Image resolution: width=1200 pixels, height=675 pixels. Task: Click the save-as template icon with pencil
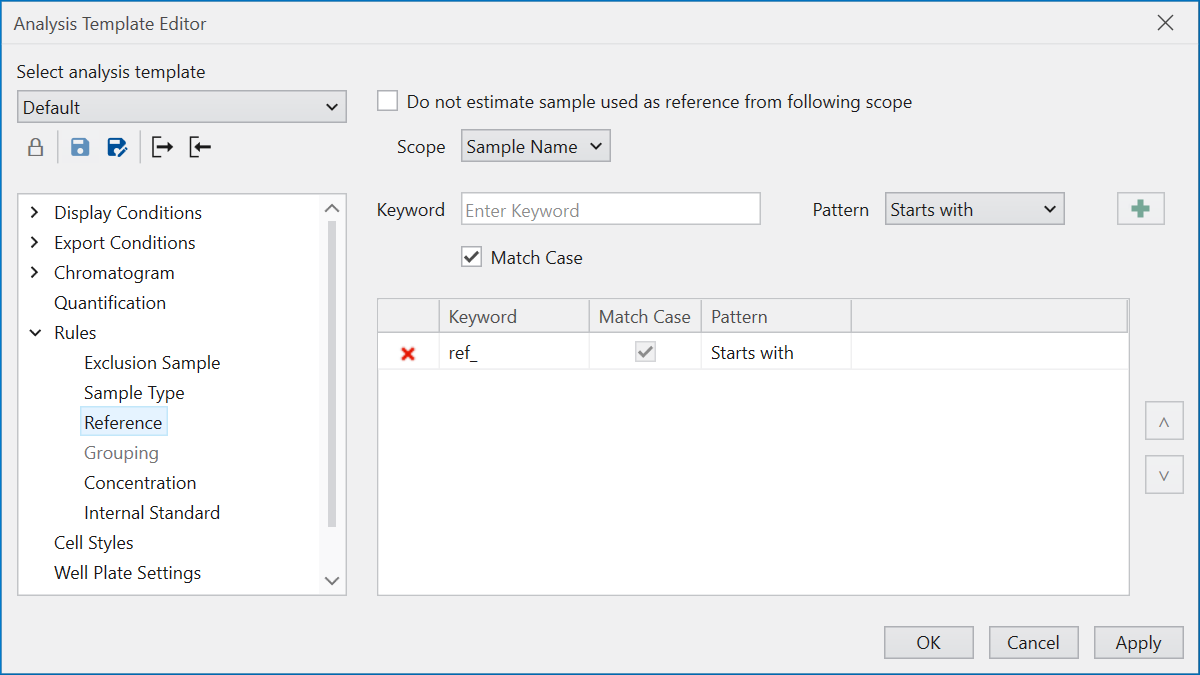117,148
